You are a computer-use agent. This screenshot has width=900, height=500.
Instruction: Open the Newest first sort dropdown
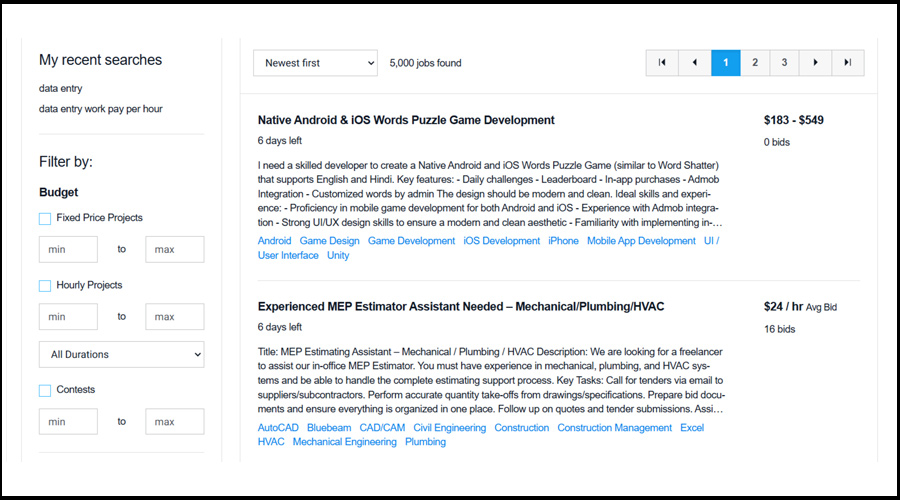coord(315,63)
